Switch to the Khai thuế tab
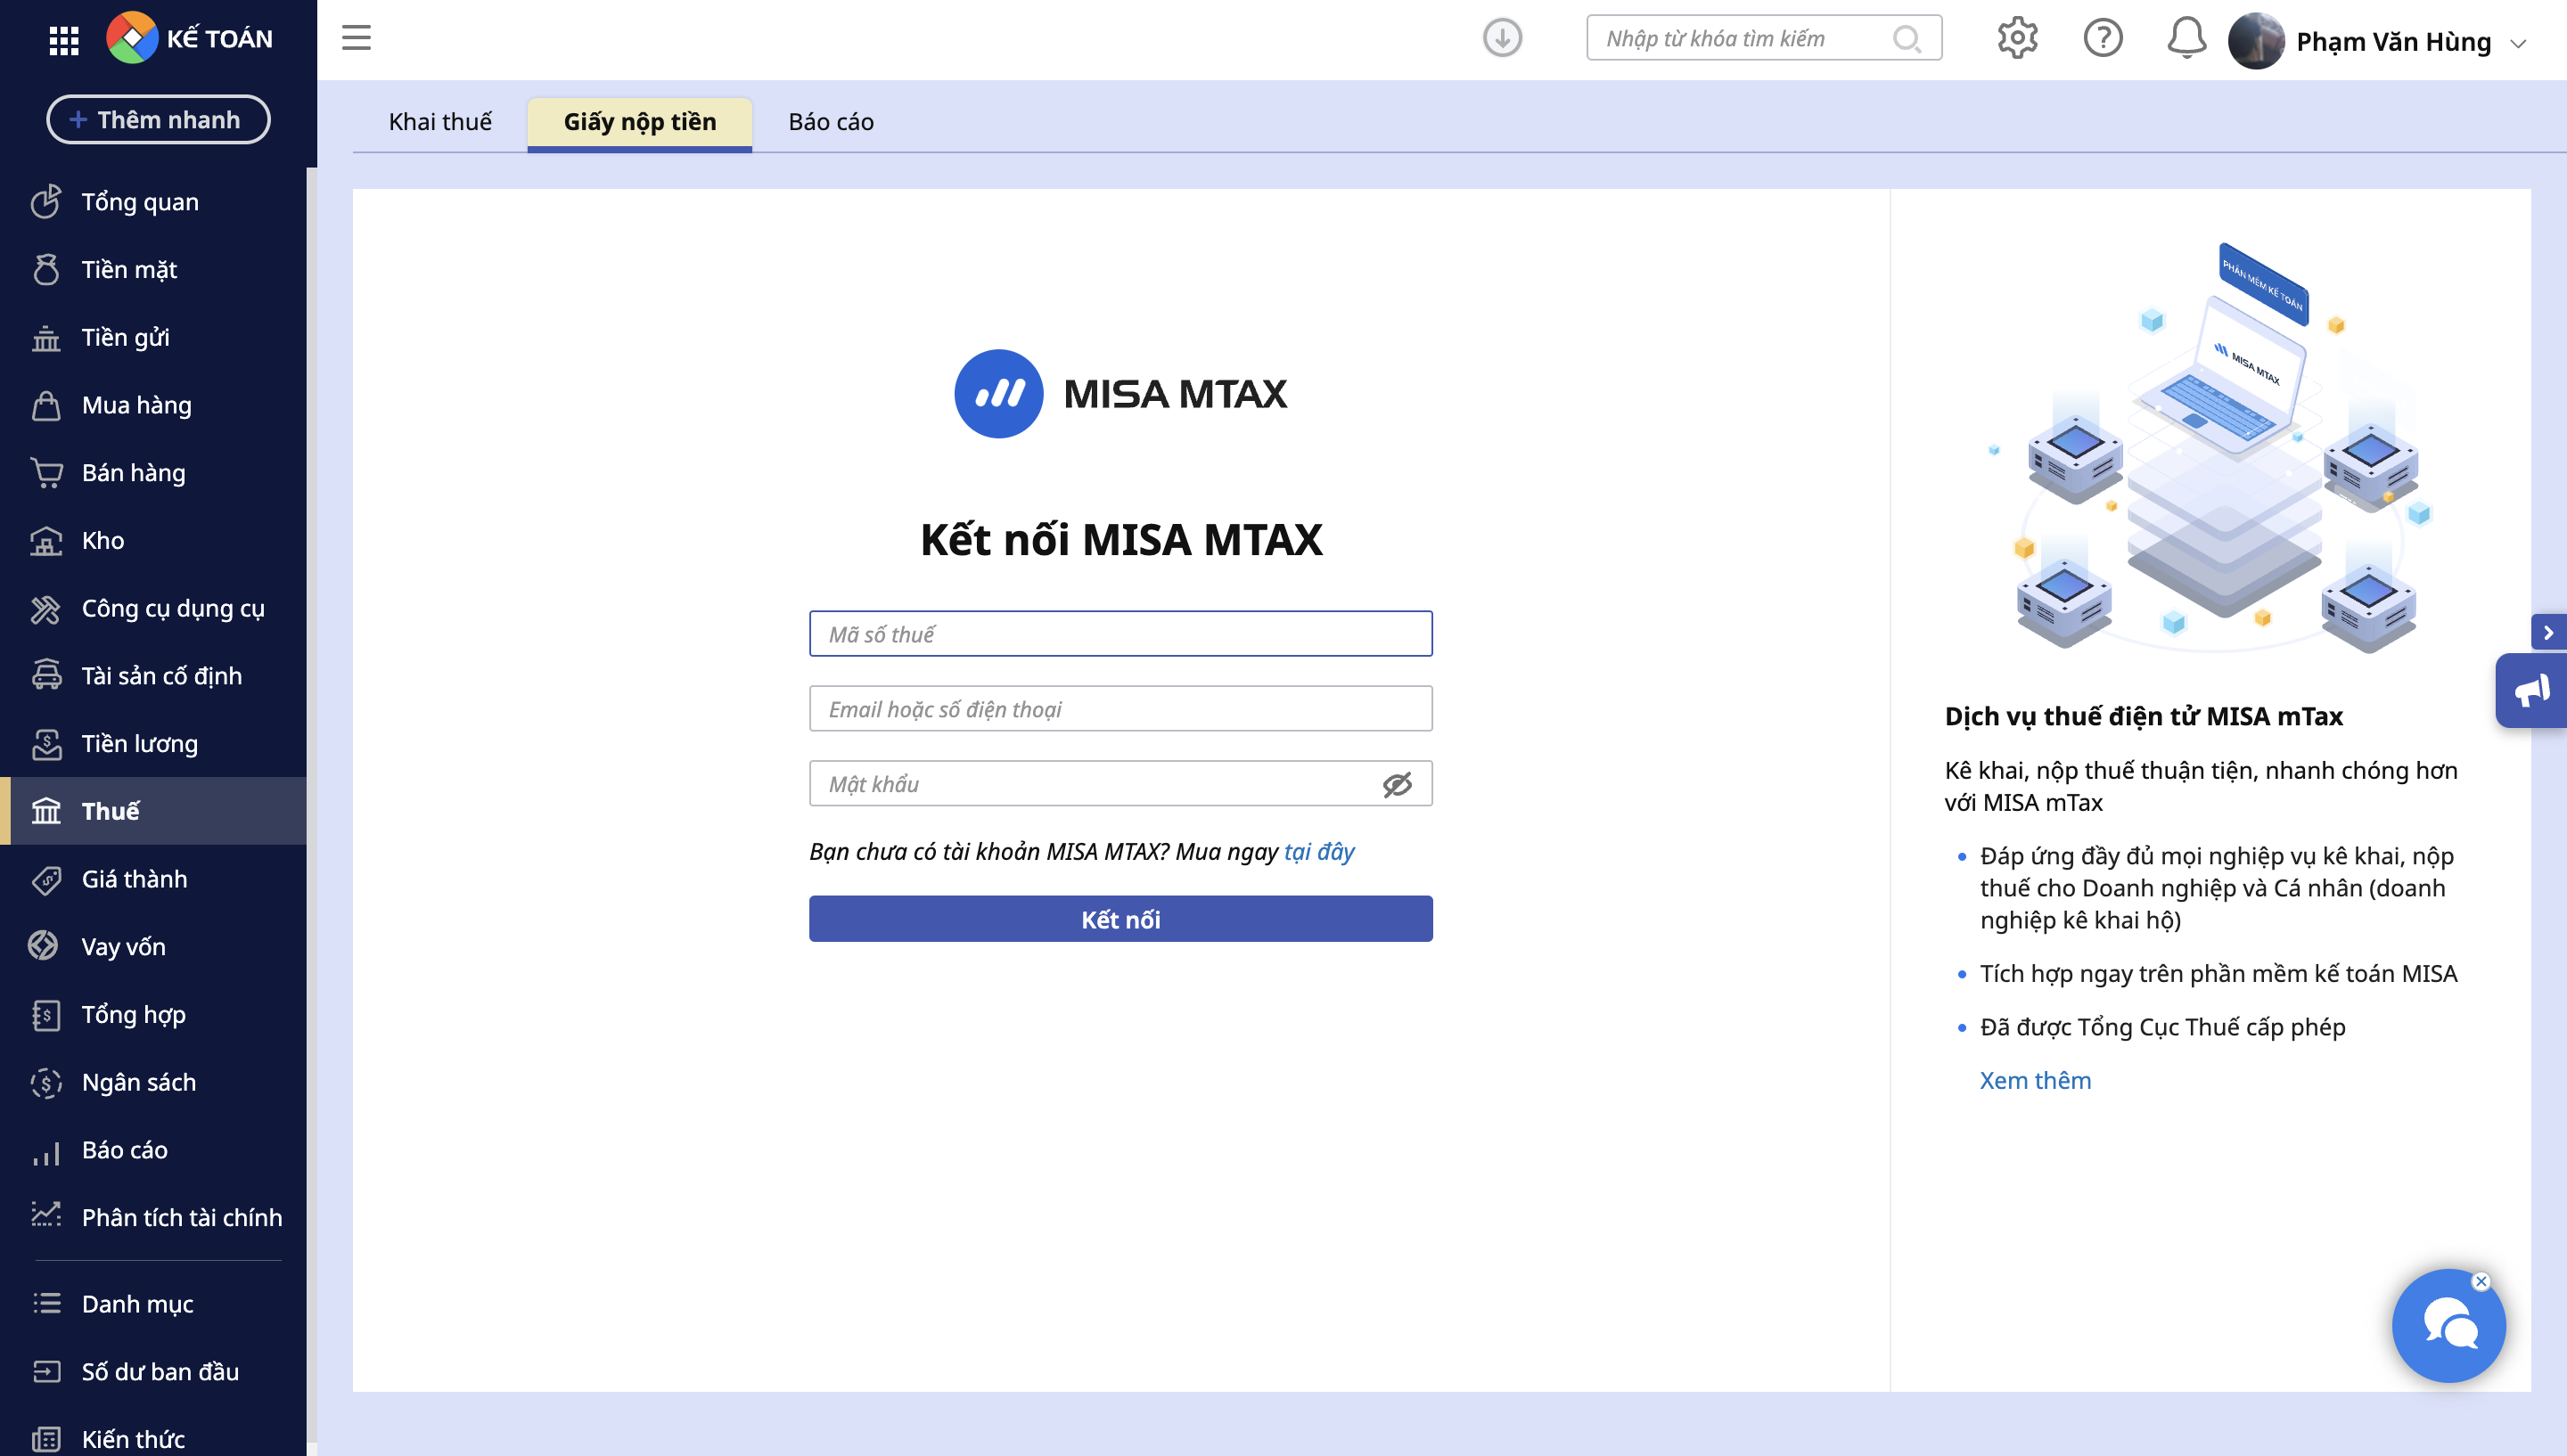Viewport: 2567px width, 1456px height. point(440,122)
